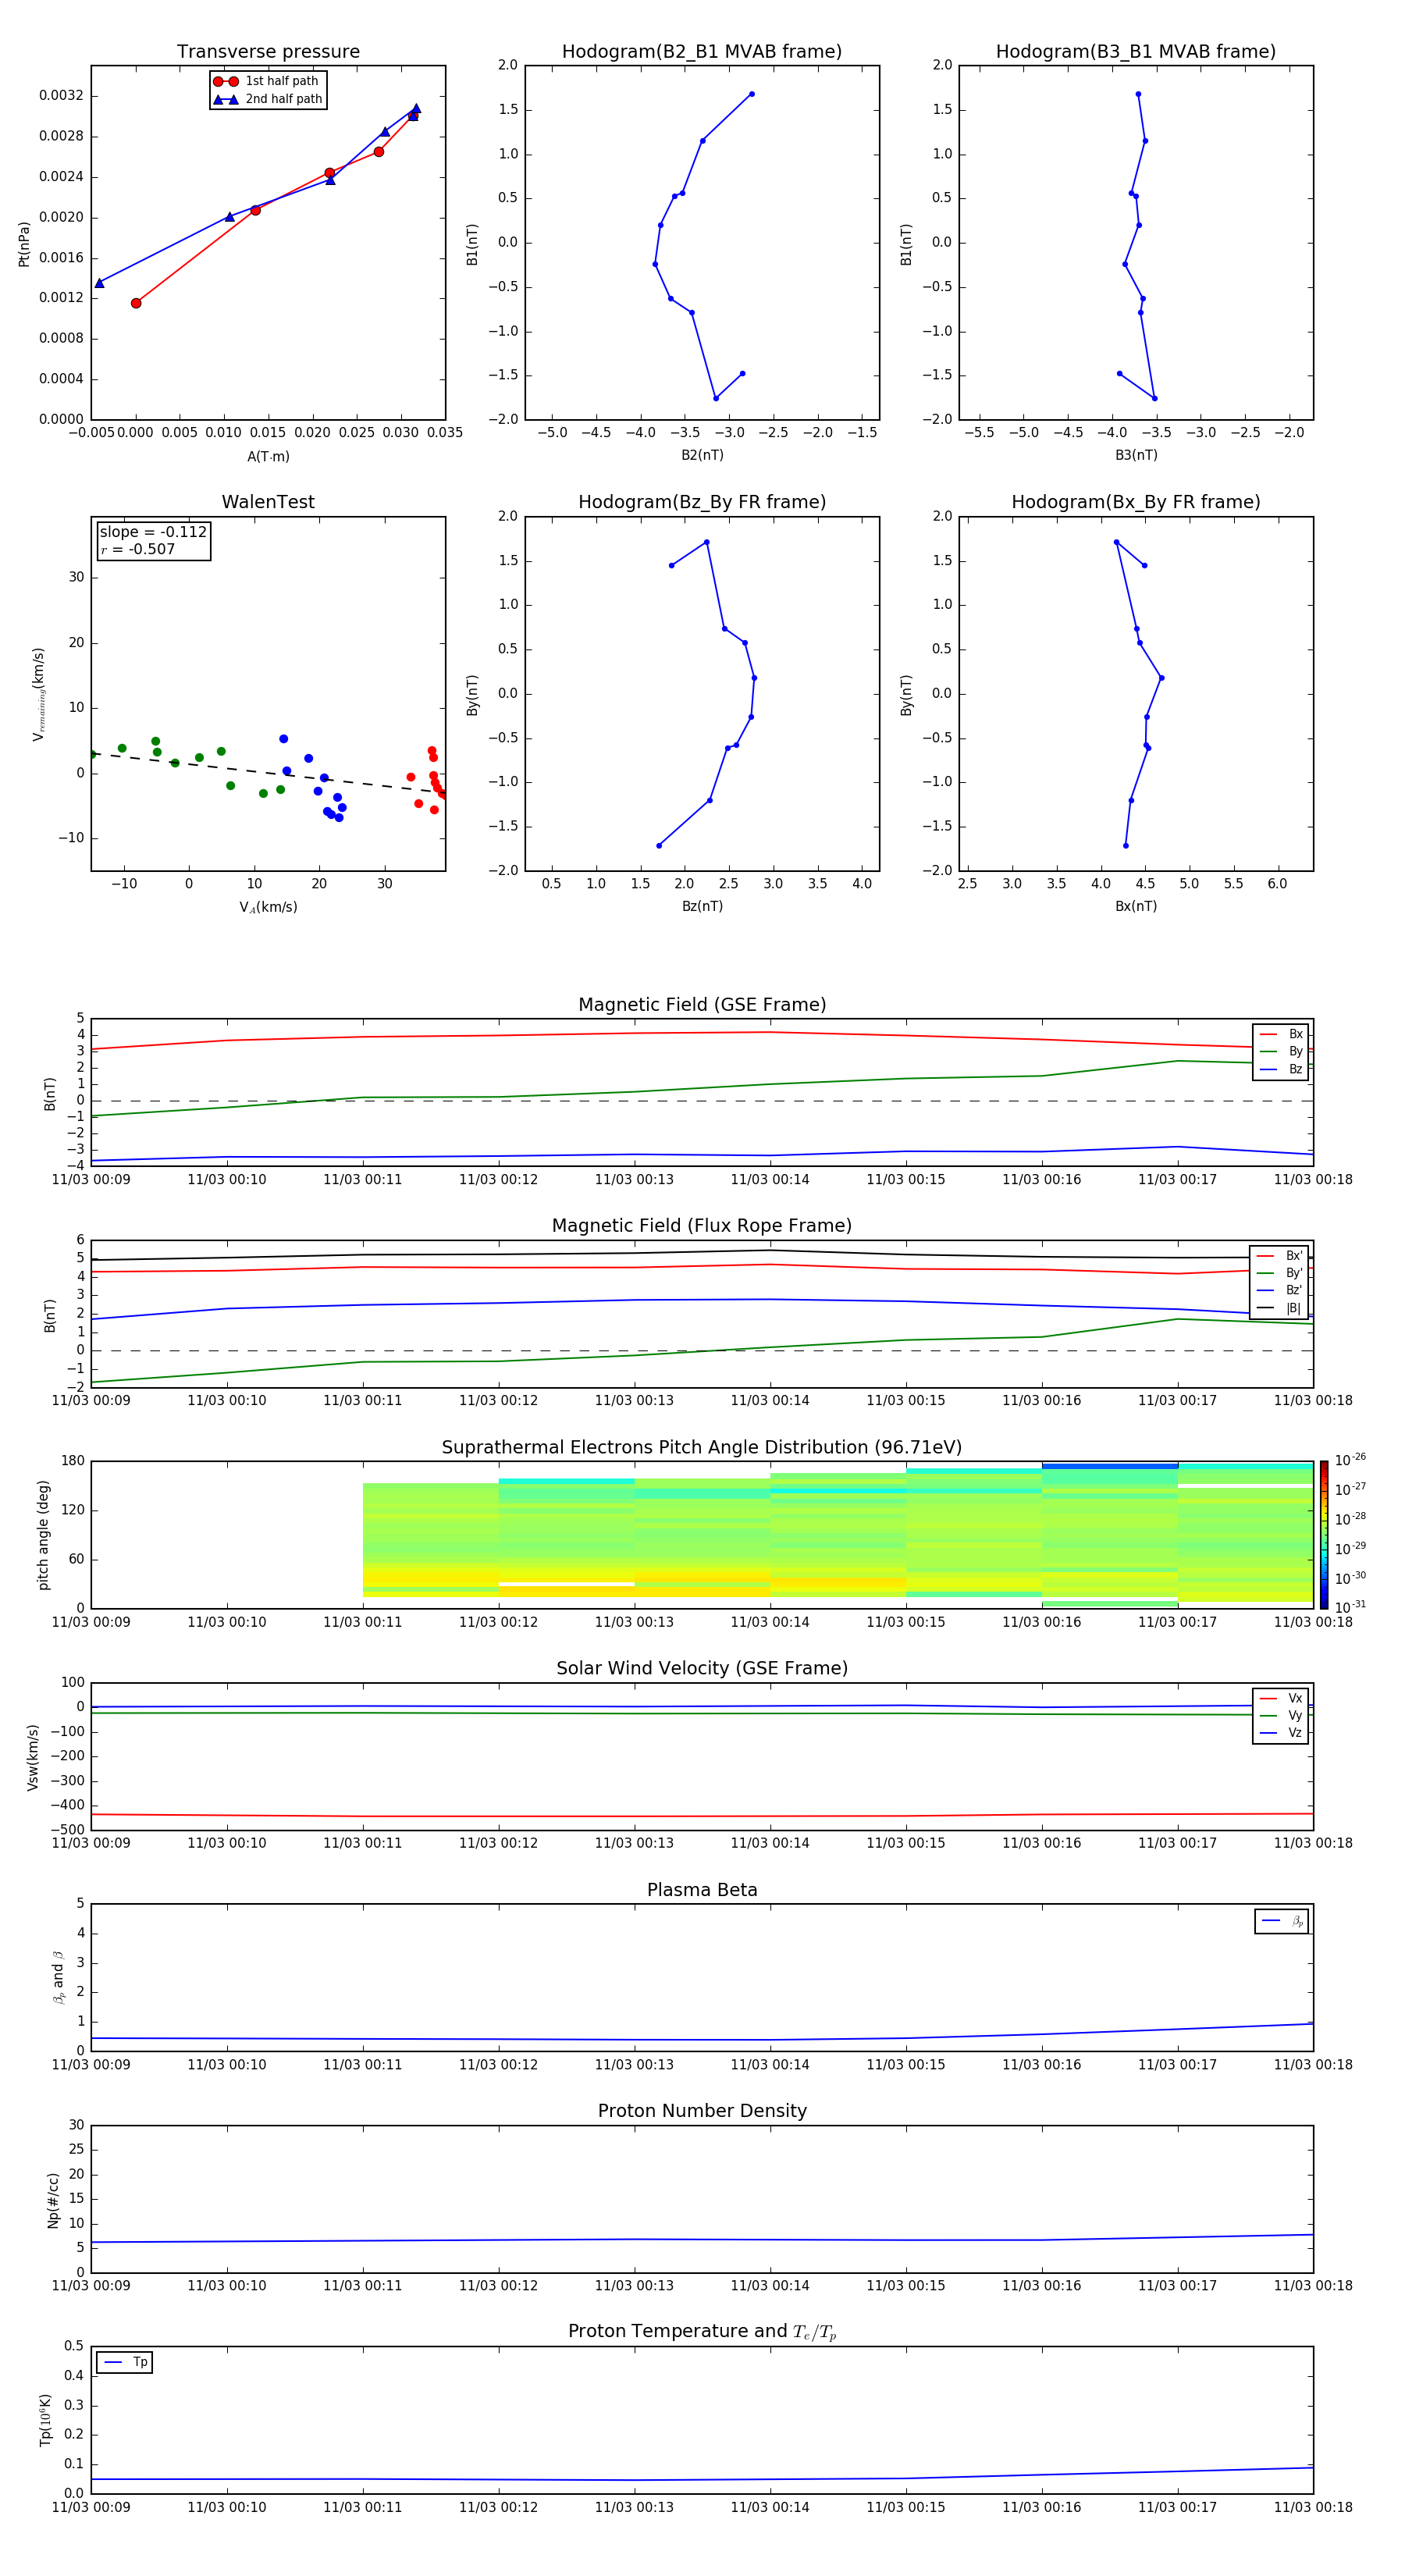Viewport: 1405px width, 2576px height.
Task: Click the "A(T·m)" x-axis label
Action: point(268,456)
